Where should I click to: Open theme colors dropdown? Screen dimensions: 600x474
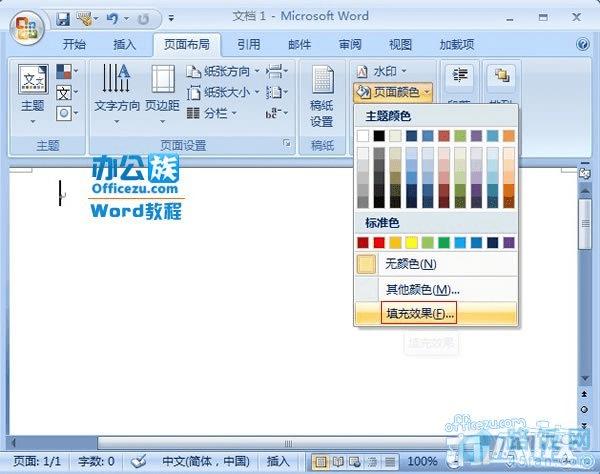(x=67, y=71)
